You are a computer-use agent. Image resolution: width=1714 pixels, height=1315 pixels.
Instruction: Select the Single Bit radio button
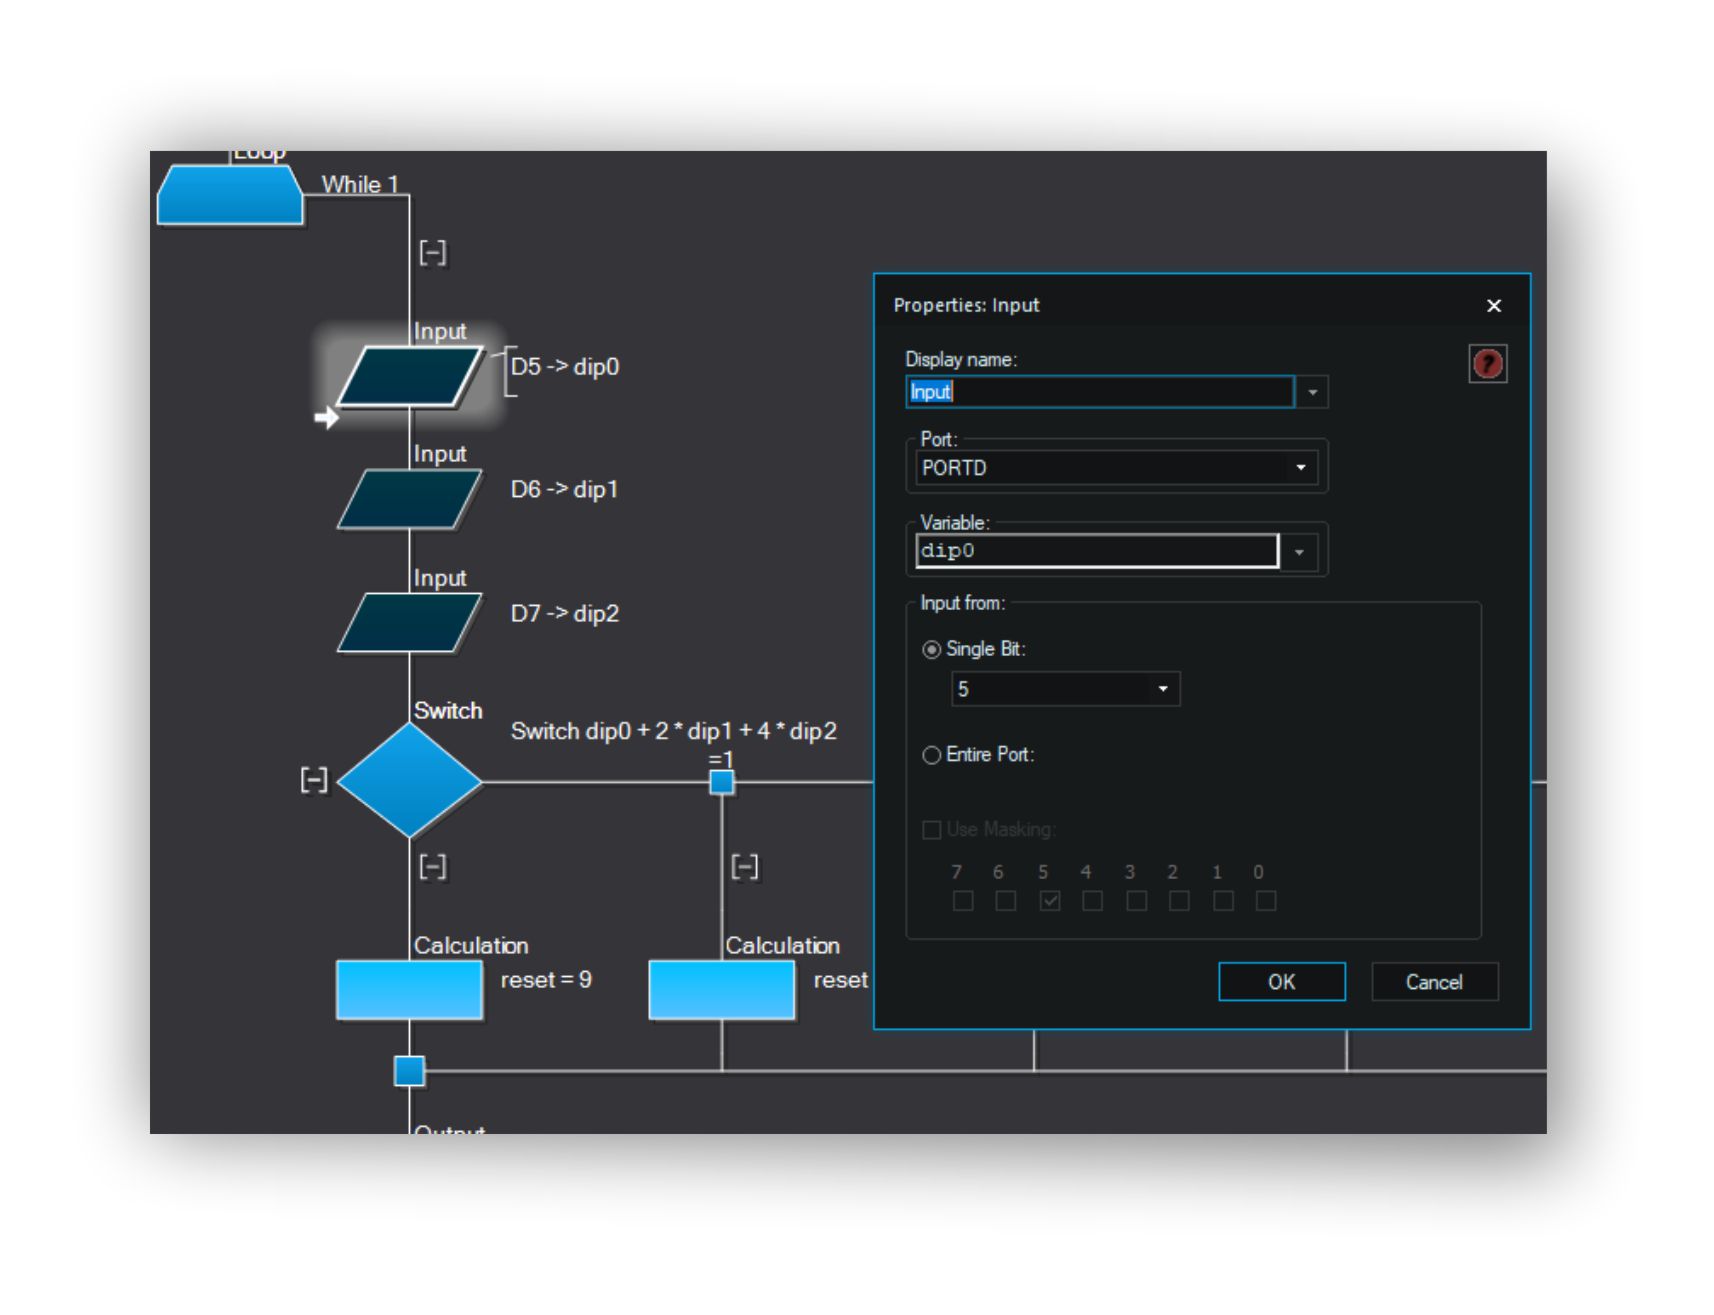(931, 650)
